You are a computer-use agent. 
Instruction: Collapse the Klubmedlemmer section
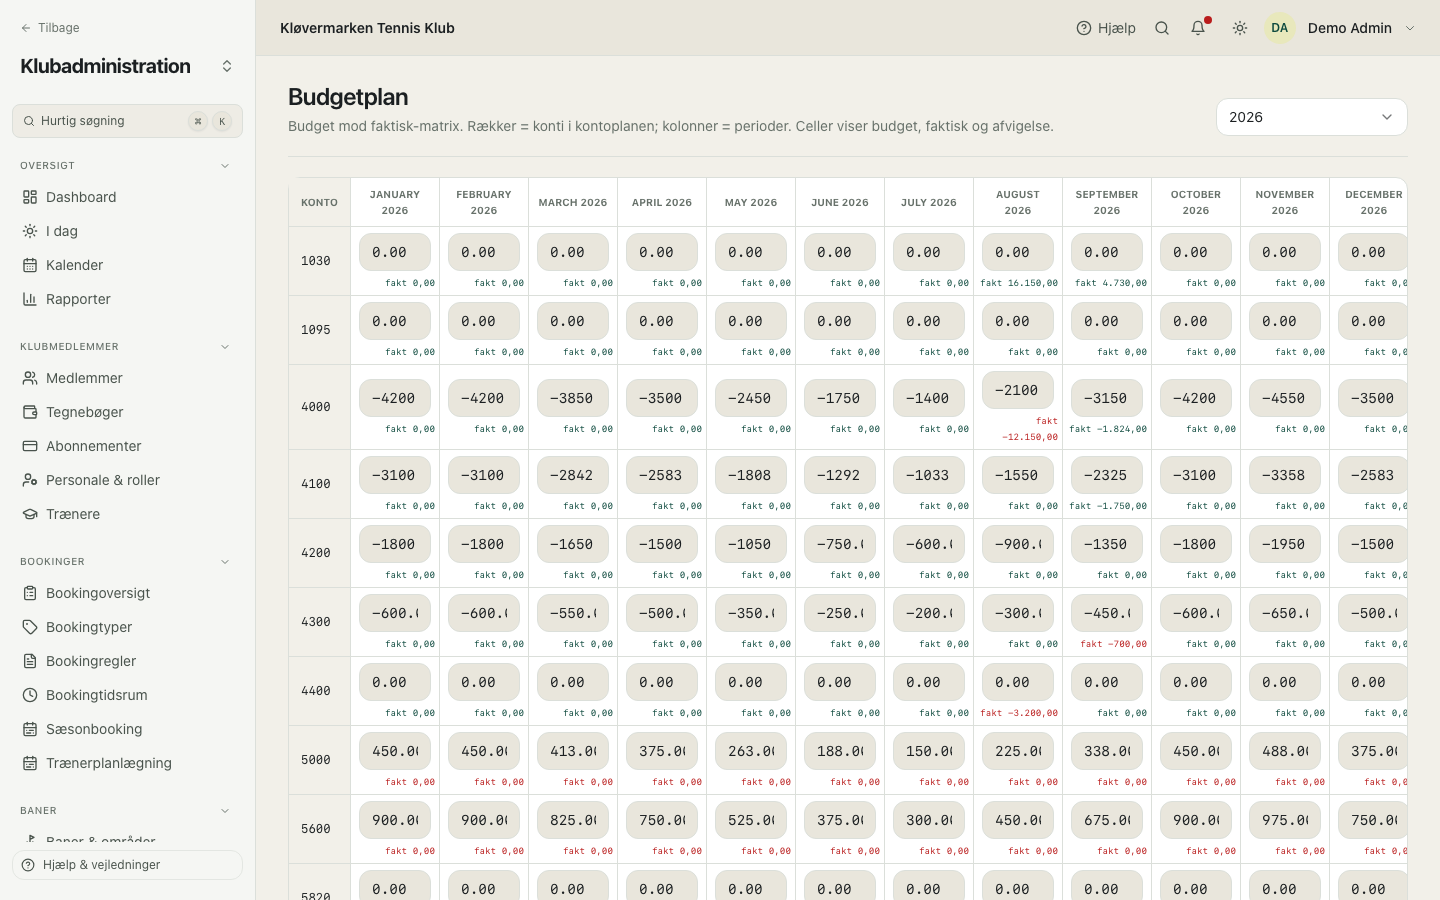[225, 347]
